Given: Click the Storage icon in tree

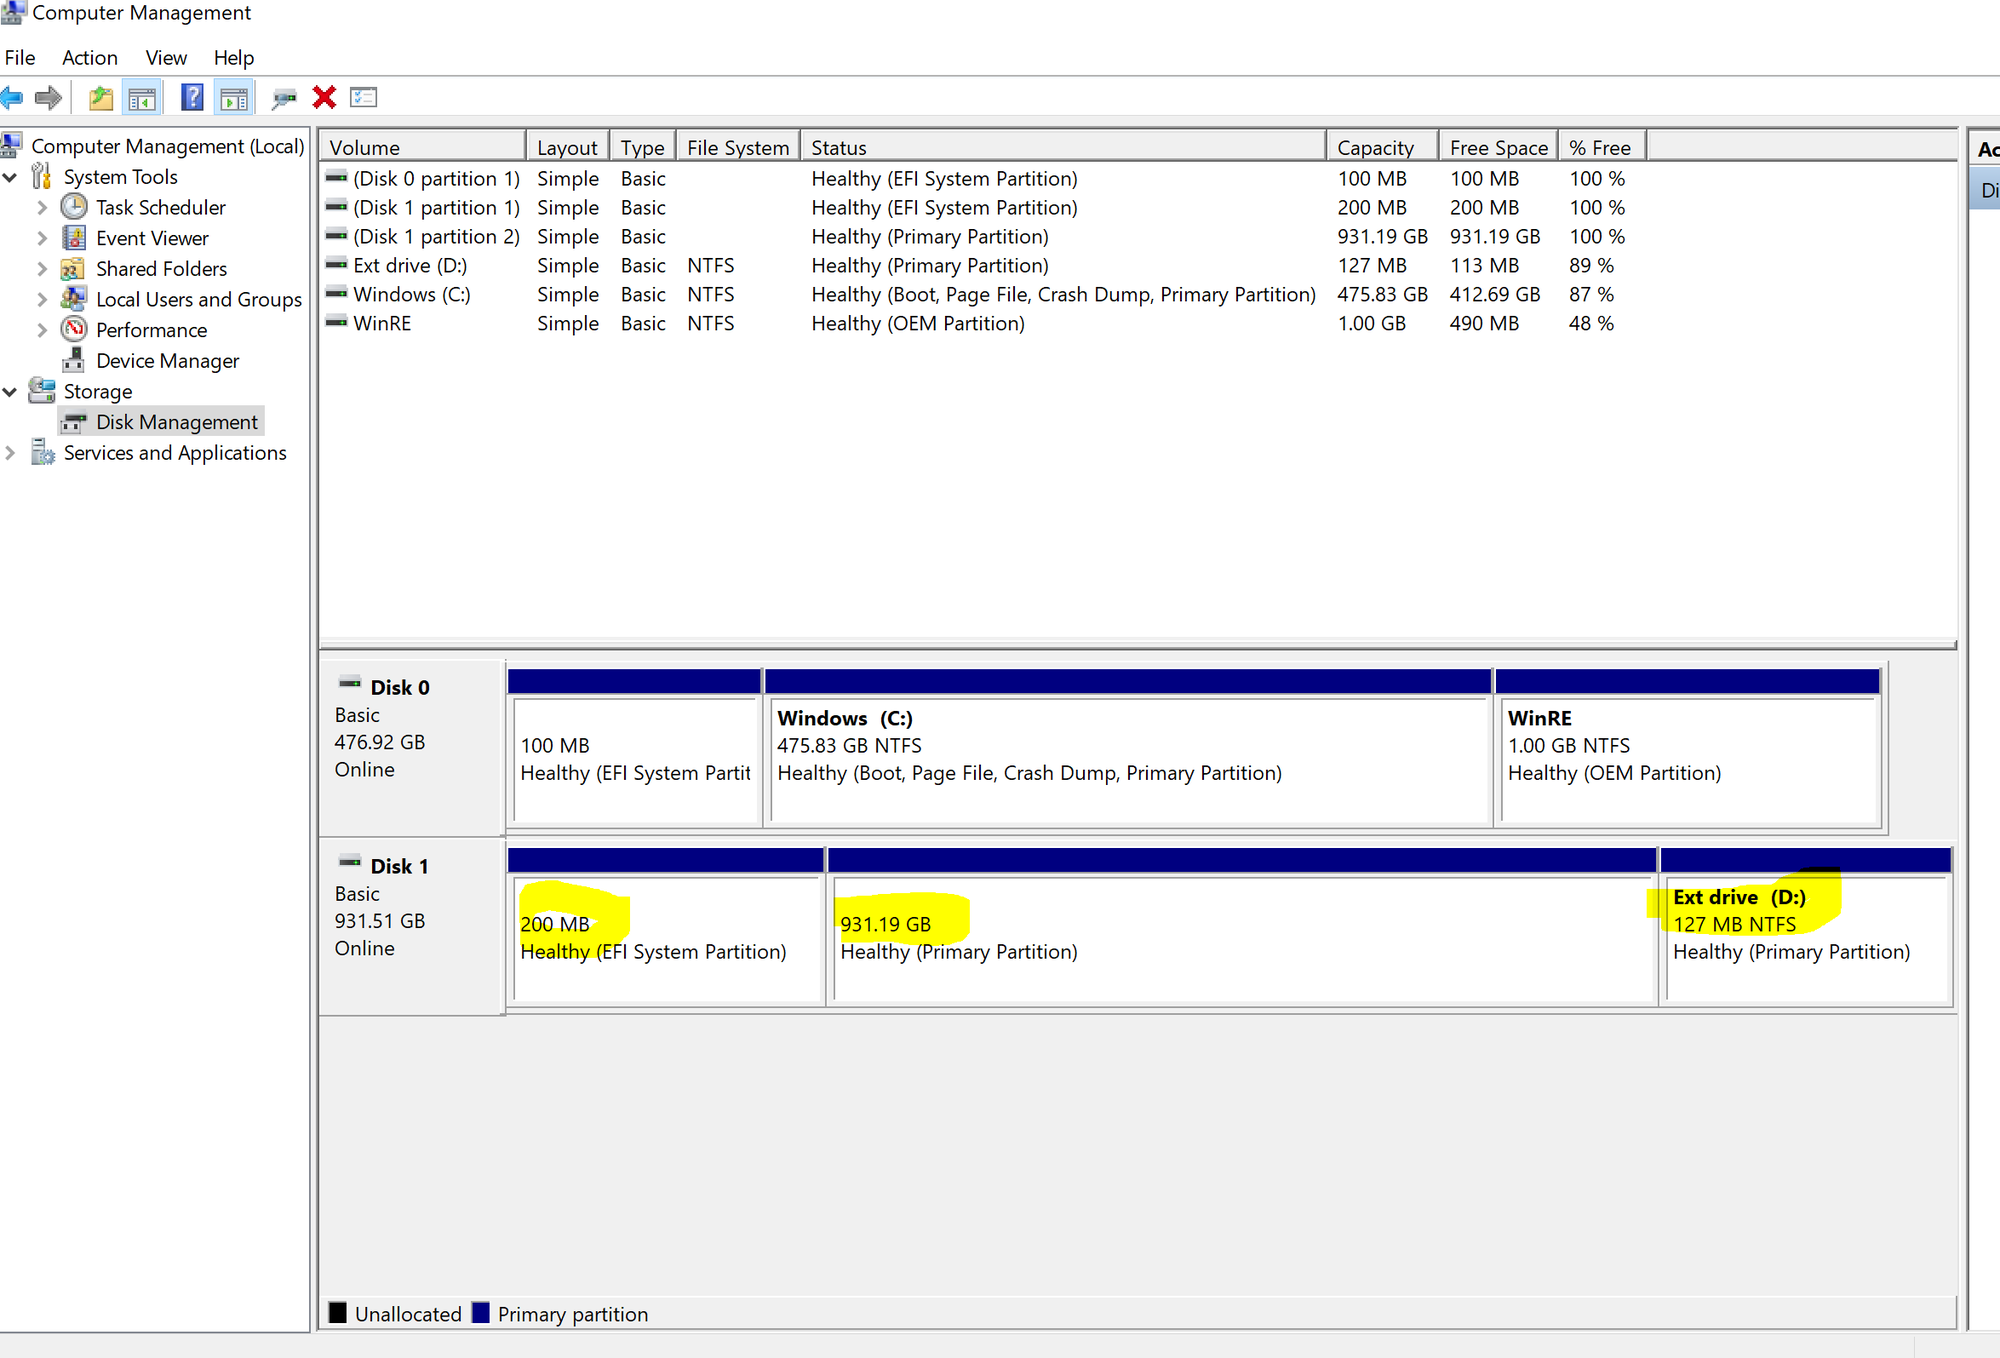Looking at the screenshot, I should pos(42,390).
